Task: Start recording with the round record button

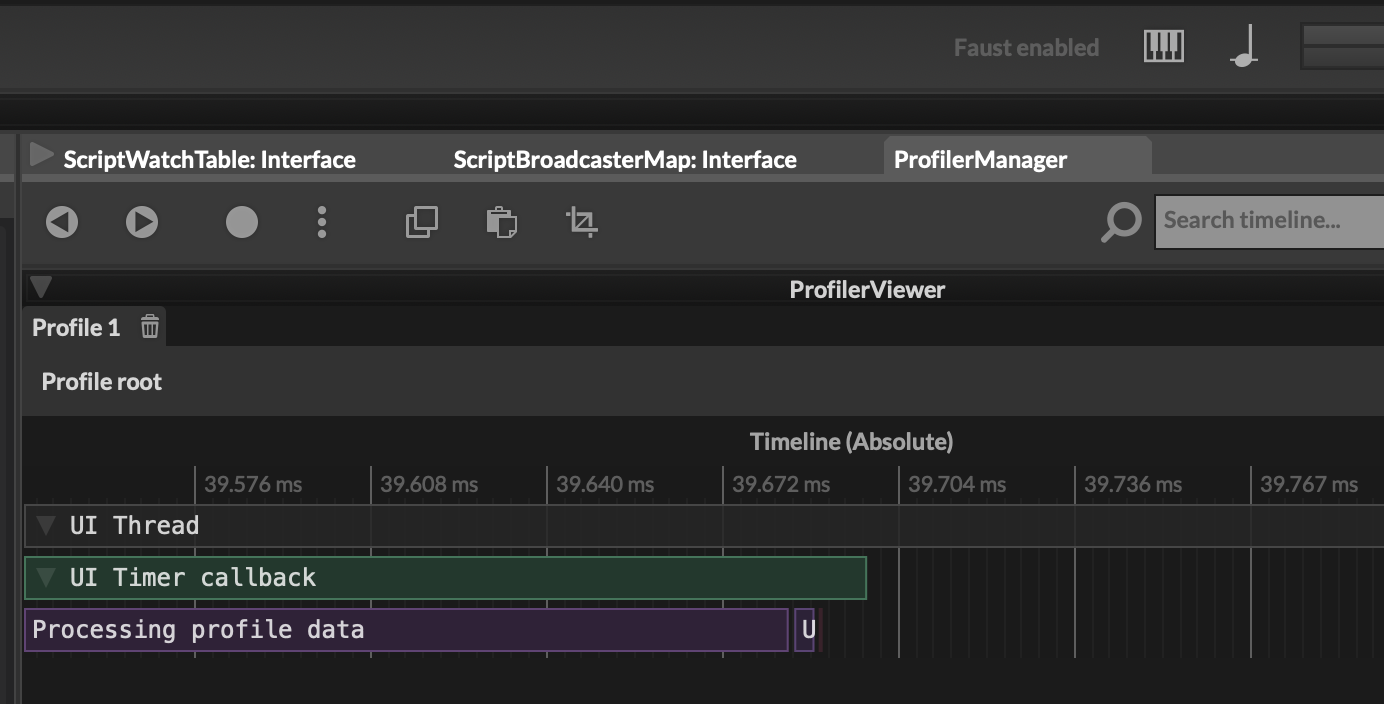Action: (x=242, y=222)
